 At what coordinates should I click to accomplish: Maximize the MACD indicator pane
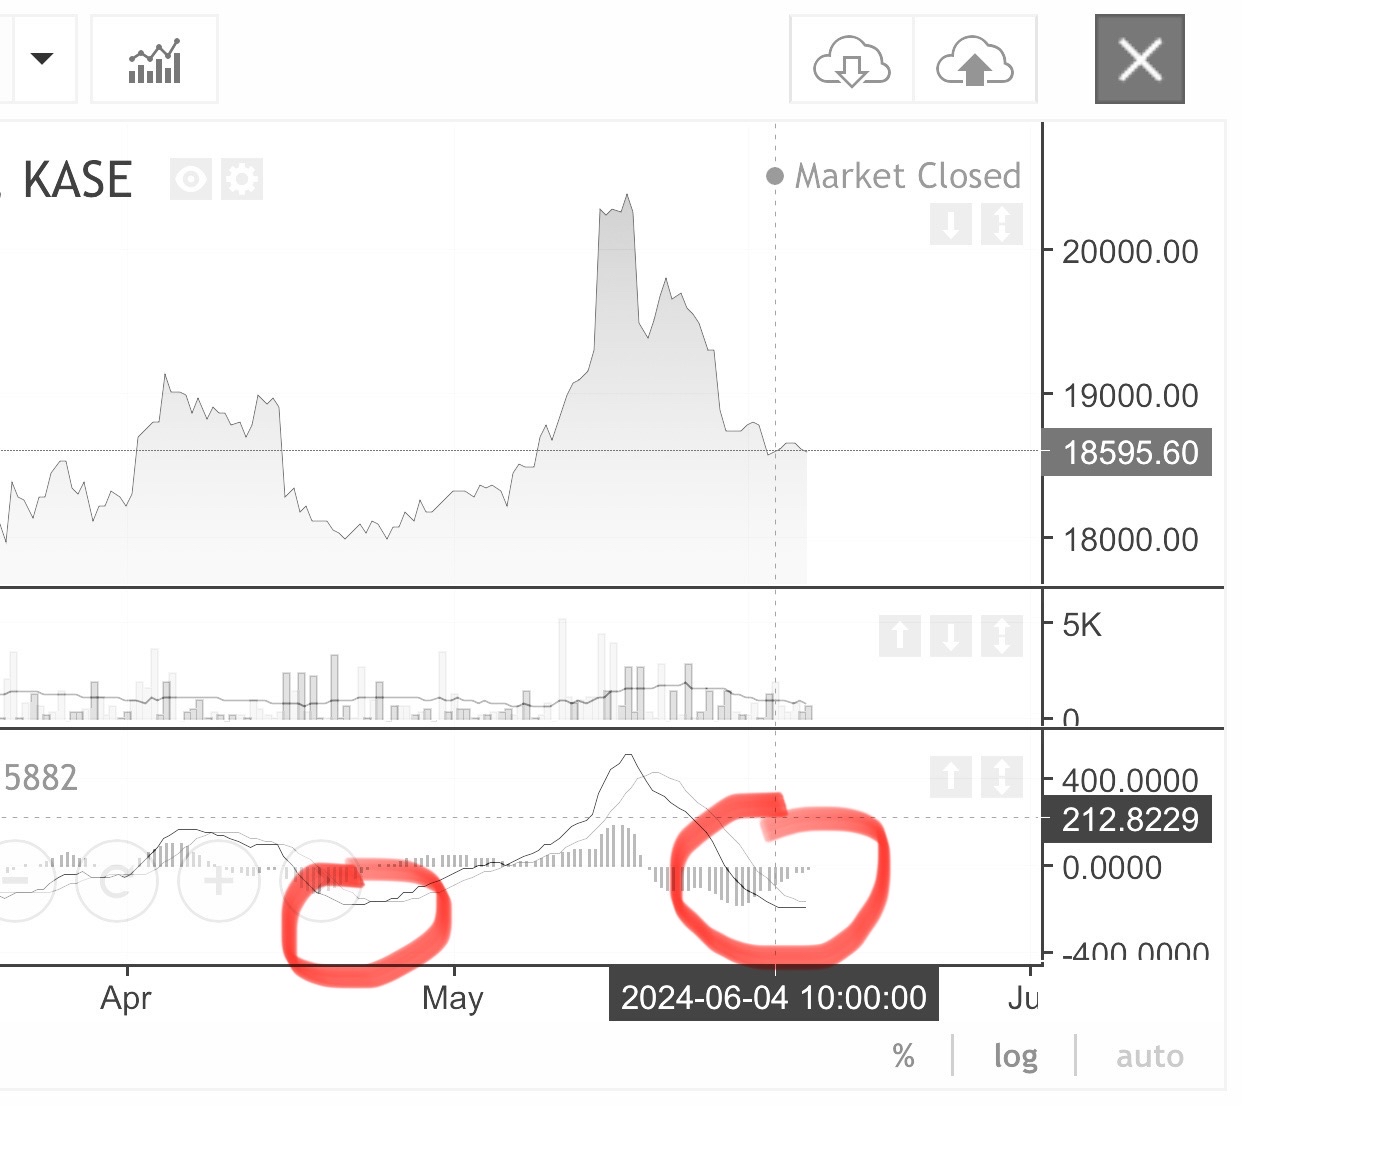click(1001, 776)
